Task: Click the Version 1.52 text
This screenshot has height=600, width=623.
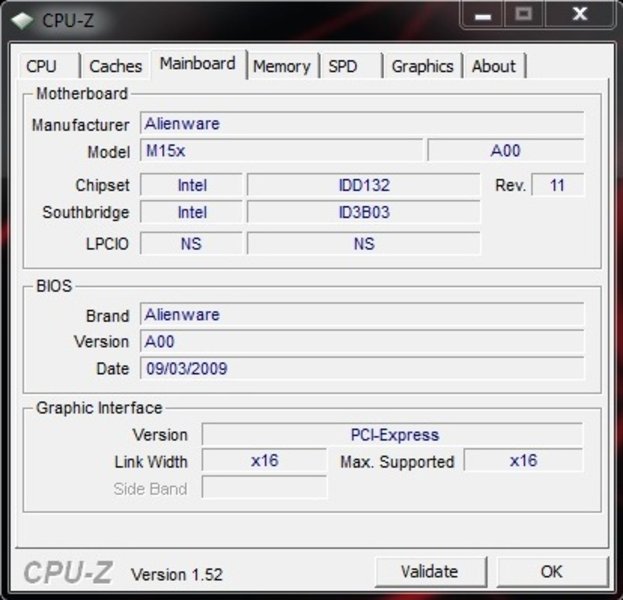Action: point(177,575)
